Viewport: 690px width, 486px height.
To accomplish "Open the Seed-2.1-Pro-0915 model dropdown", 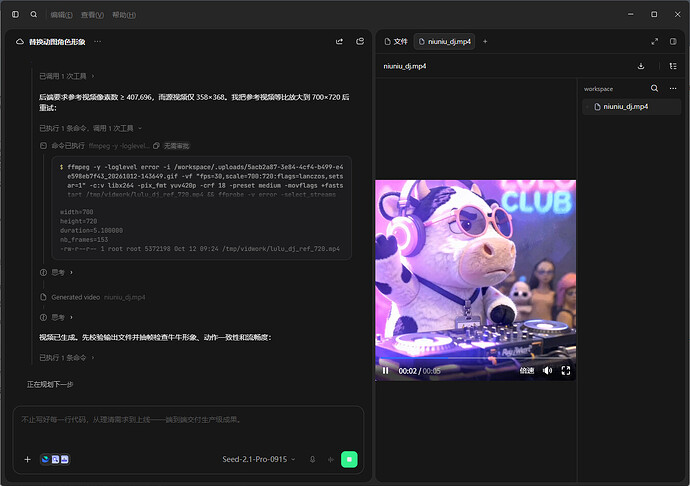I will 259,459.
